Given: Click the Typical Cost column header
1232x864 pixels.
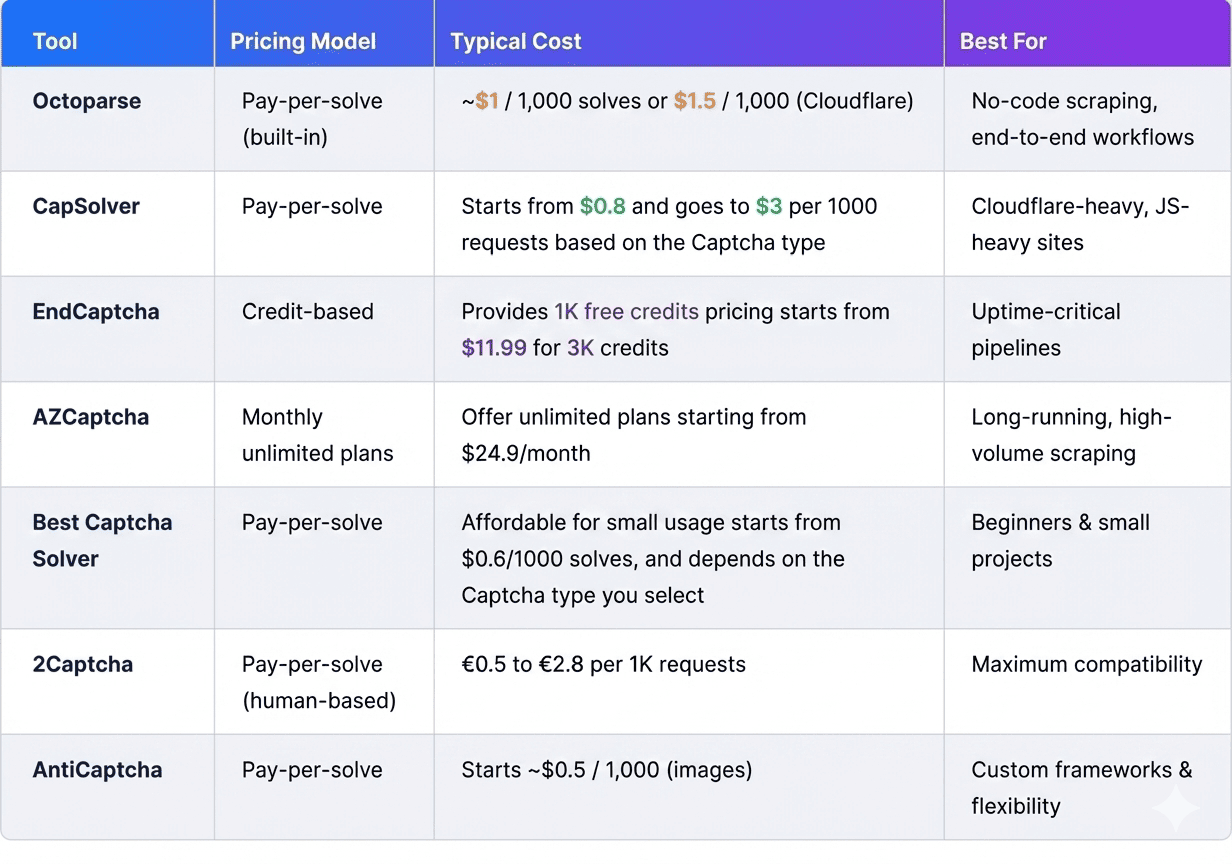Looking at the screenshot, I should (516, 42).
